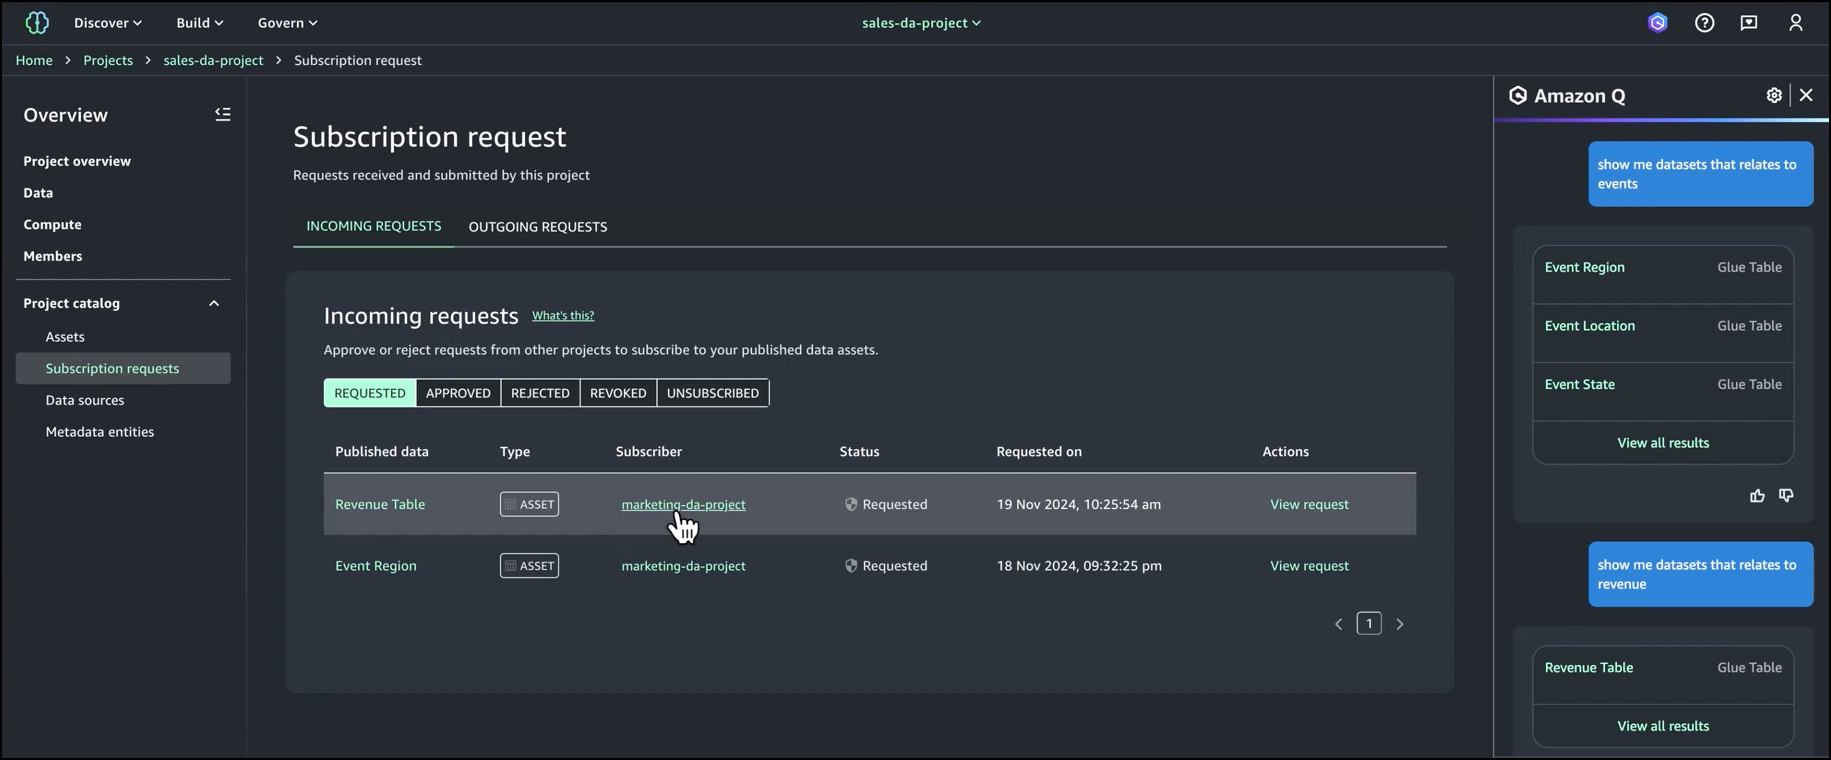
Task: Click thumbs up on events results
Action: click(x=1757, y=496)
